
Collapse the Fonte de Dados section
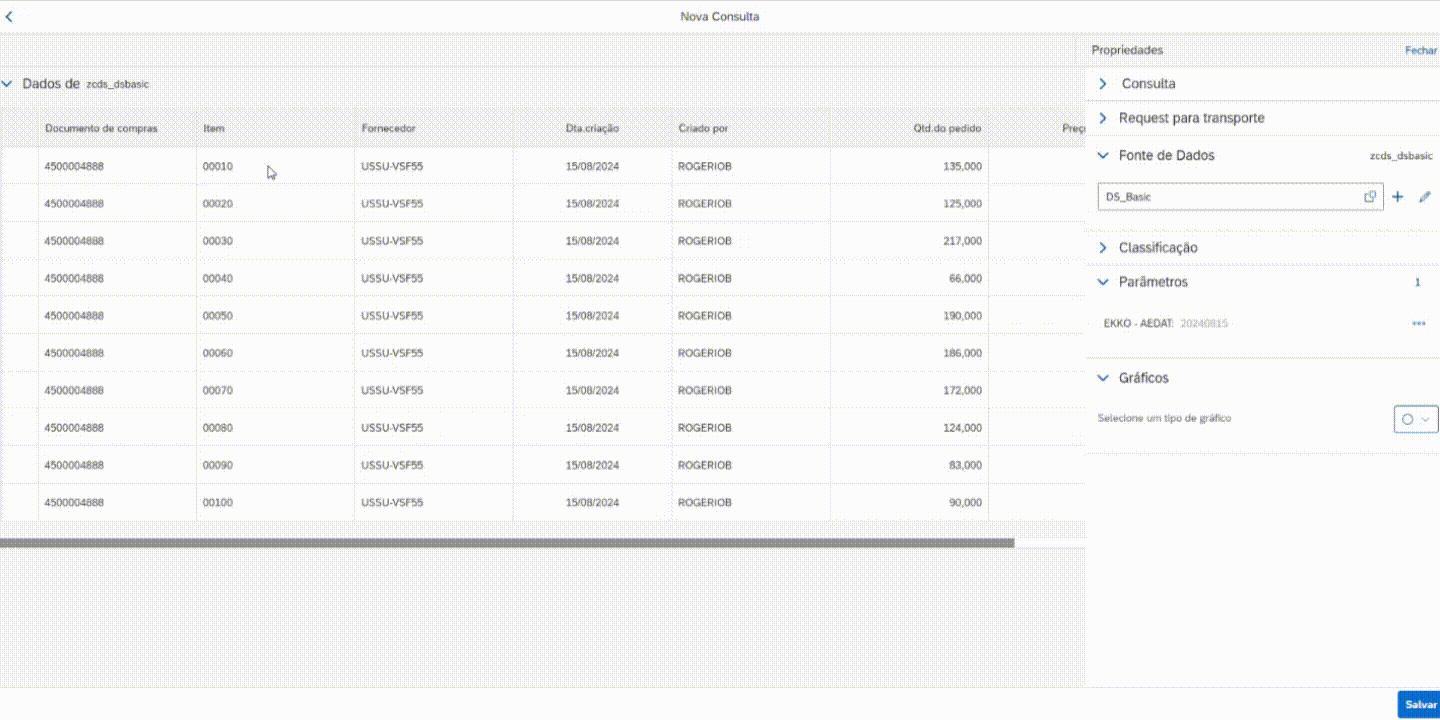tap(1103, 156)
